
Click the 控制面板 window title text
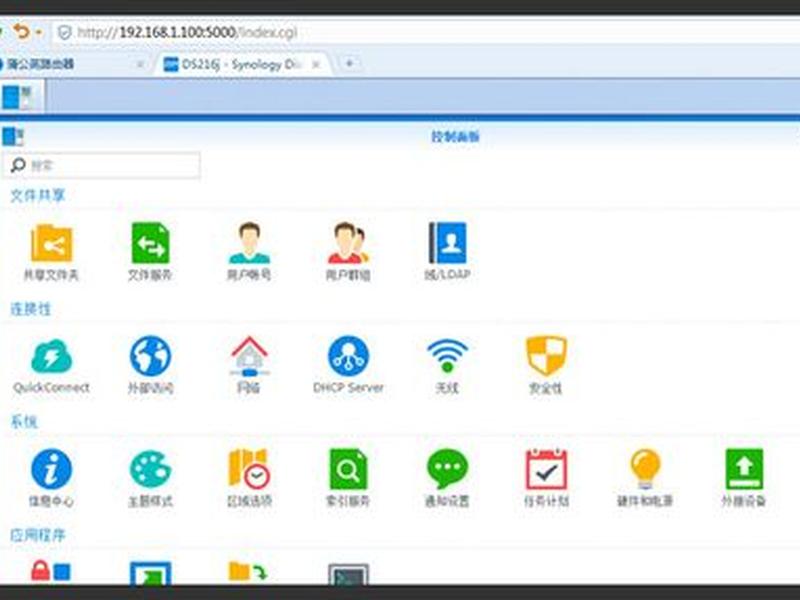click(x=455, y=137)
